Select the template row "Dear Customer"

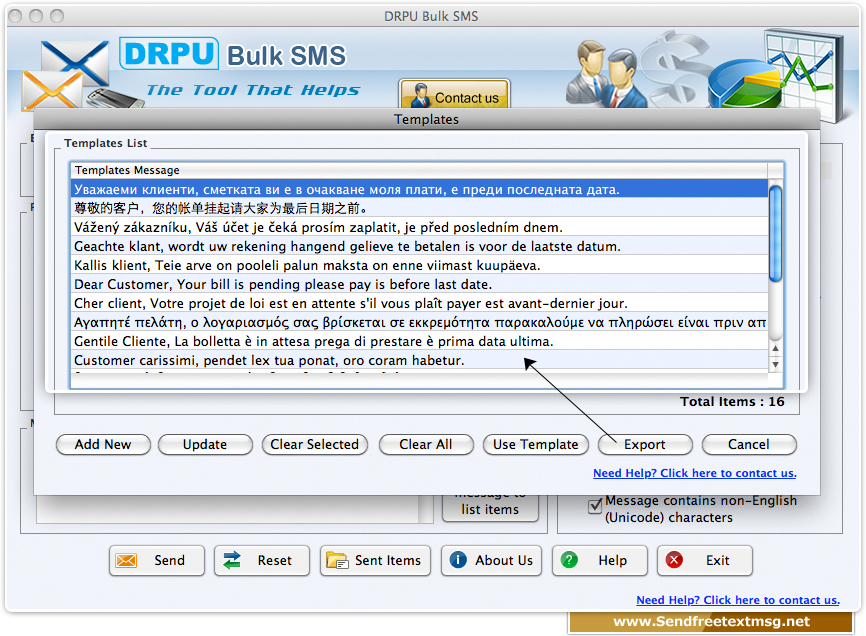point(419,284)
